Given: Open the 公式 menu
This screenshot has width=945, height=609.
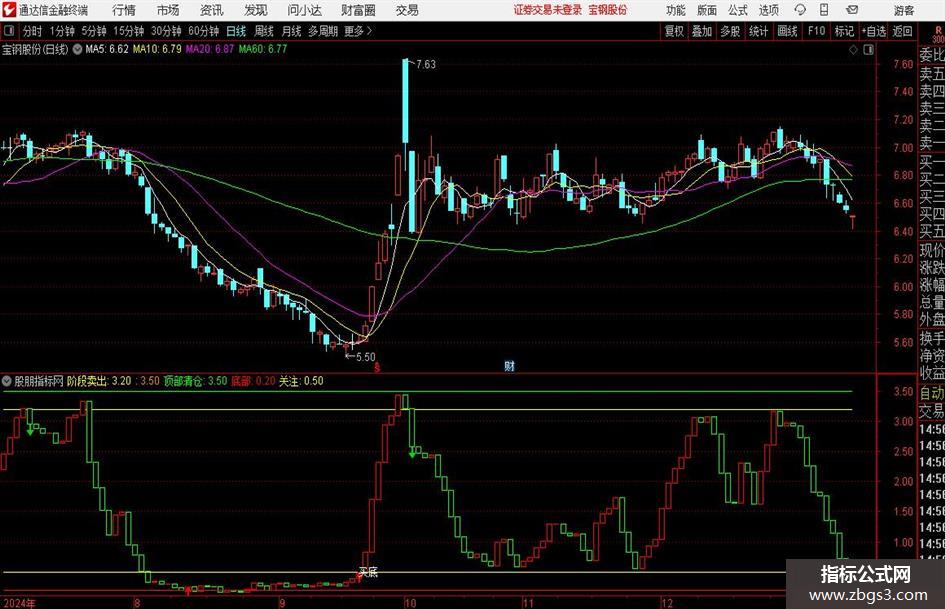Looking at the screenshot, I should 738,10.
